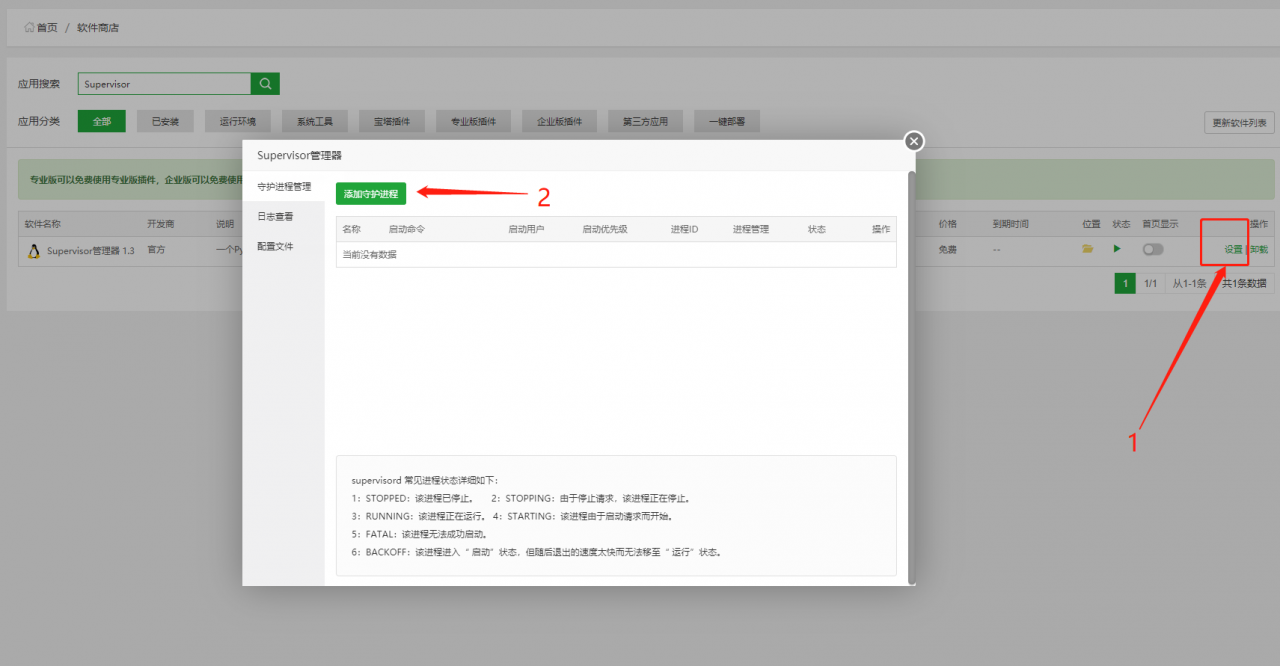The height and width of the screenshot is (666, 1280).
Task: Select the 专业版插件 category filter
Action: (474, 121)
